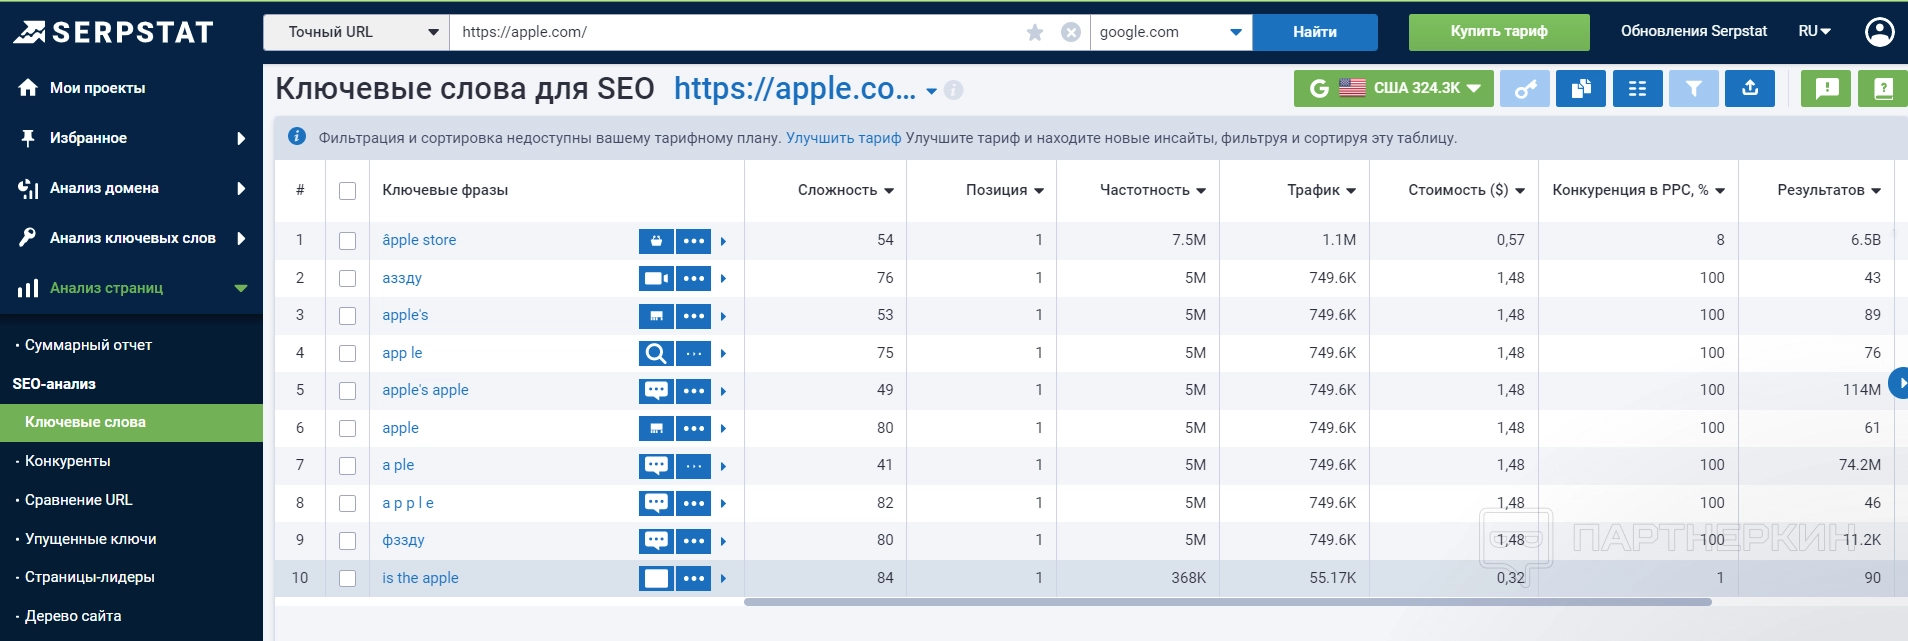Open the is the apple keyword link

(420, 578)
